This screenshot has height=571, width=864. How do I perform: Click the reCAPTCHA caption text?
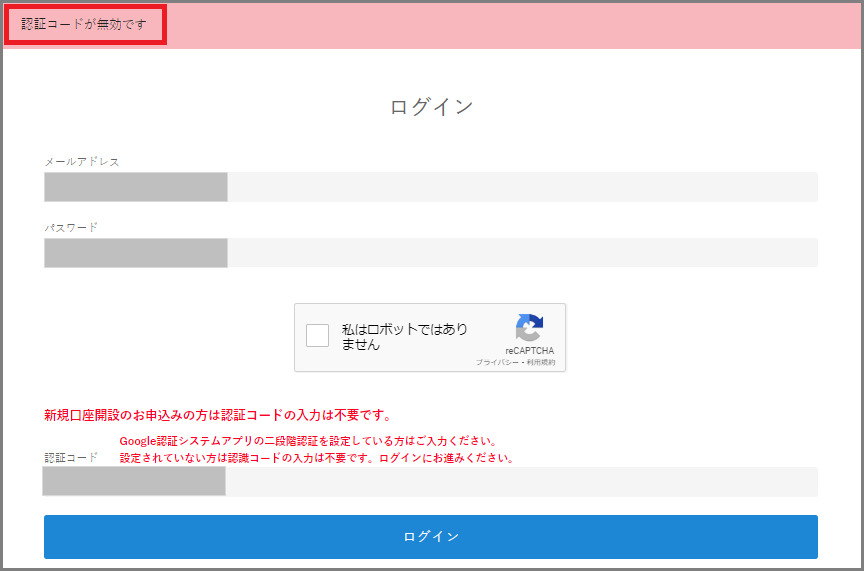(x=530, y=351)
